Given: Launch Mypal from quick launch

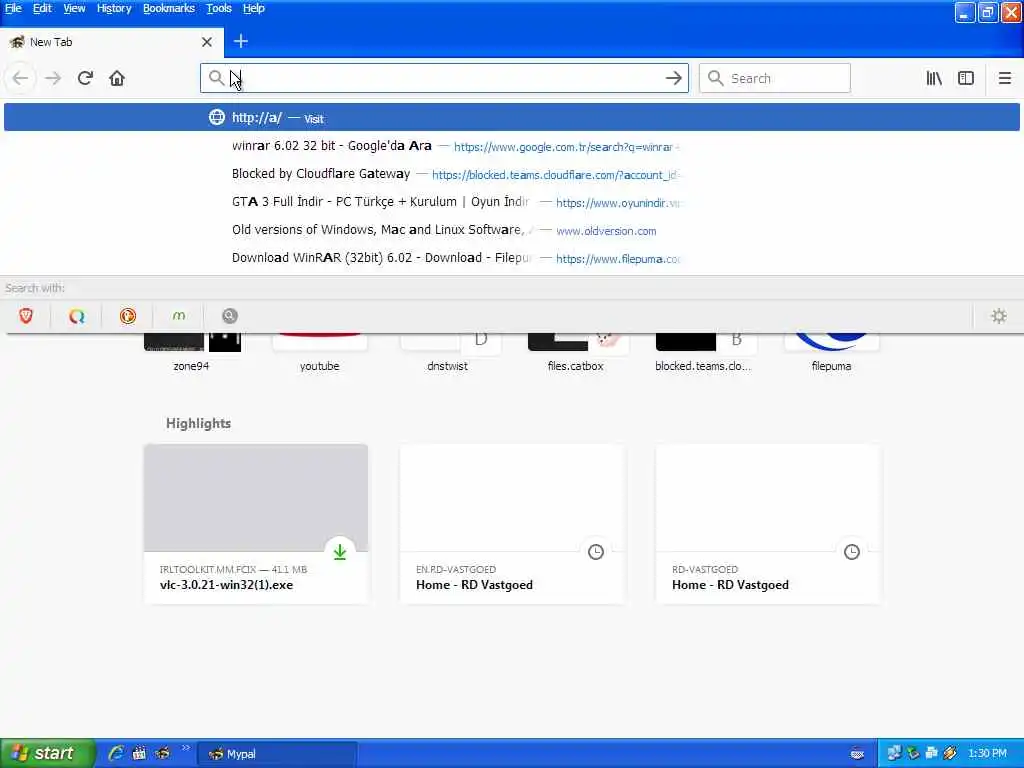Looking at the screenshot, I should (162, 753).
